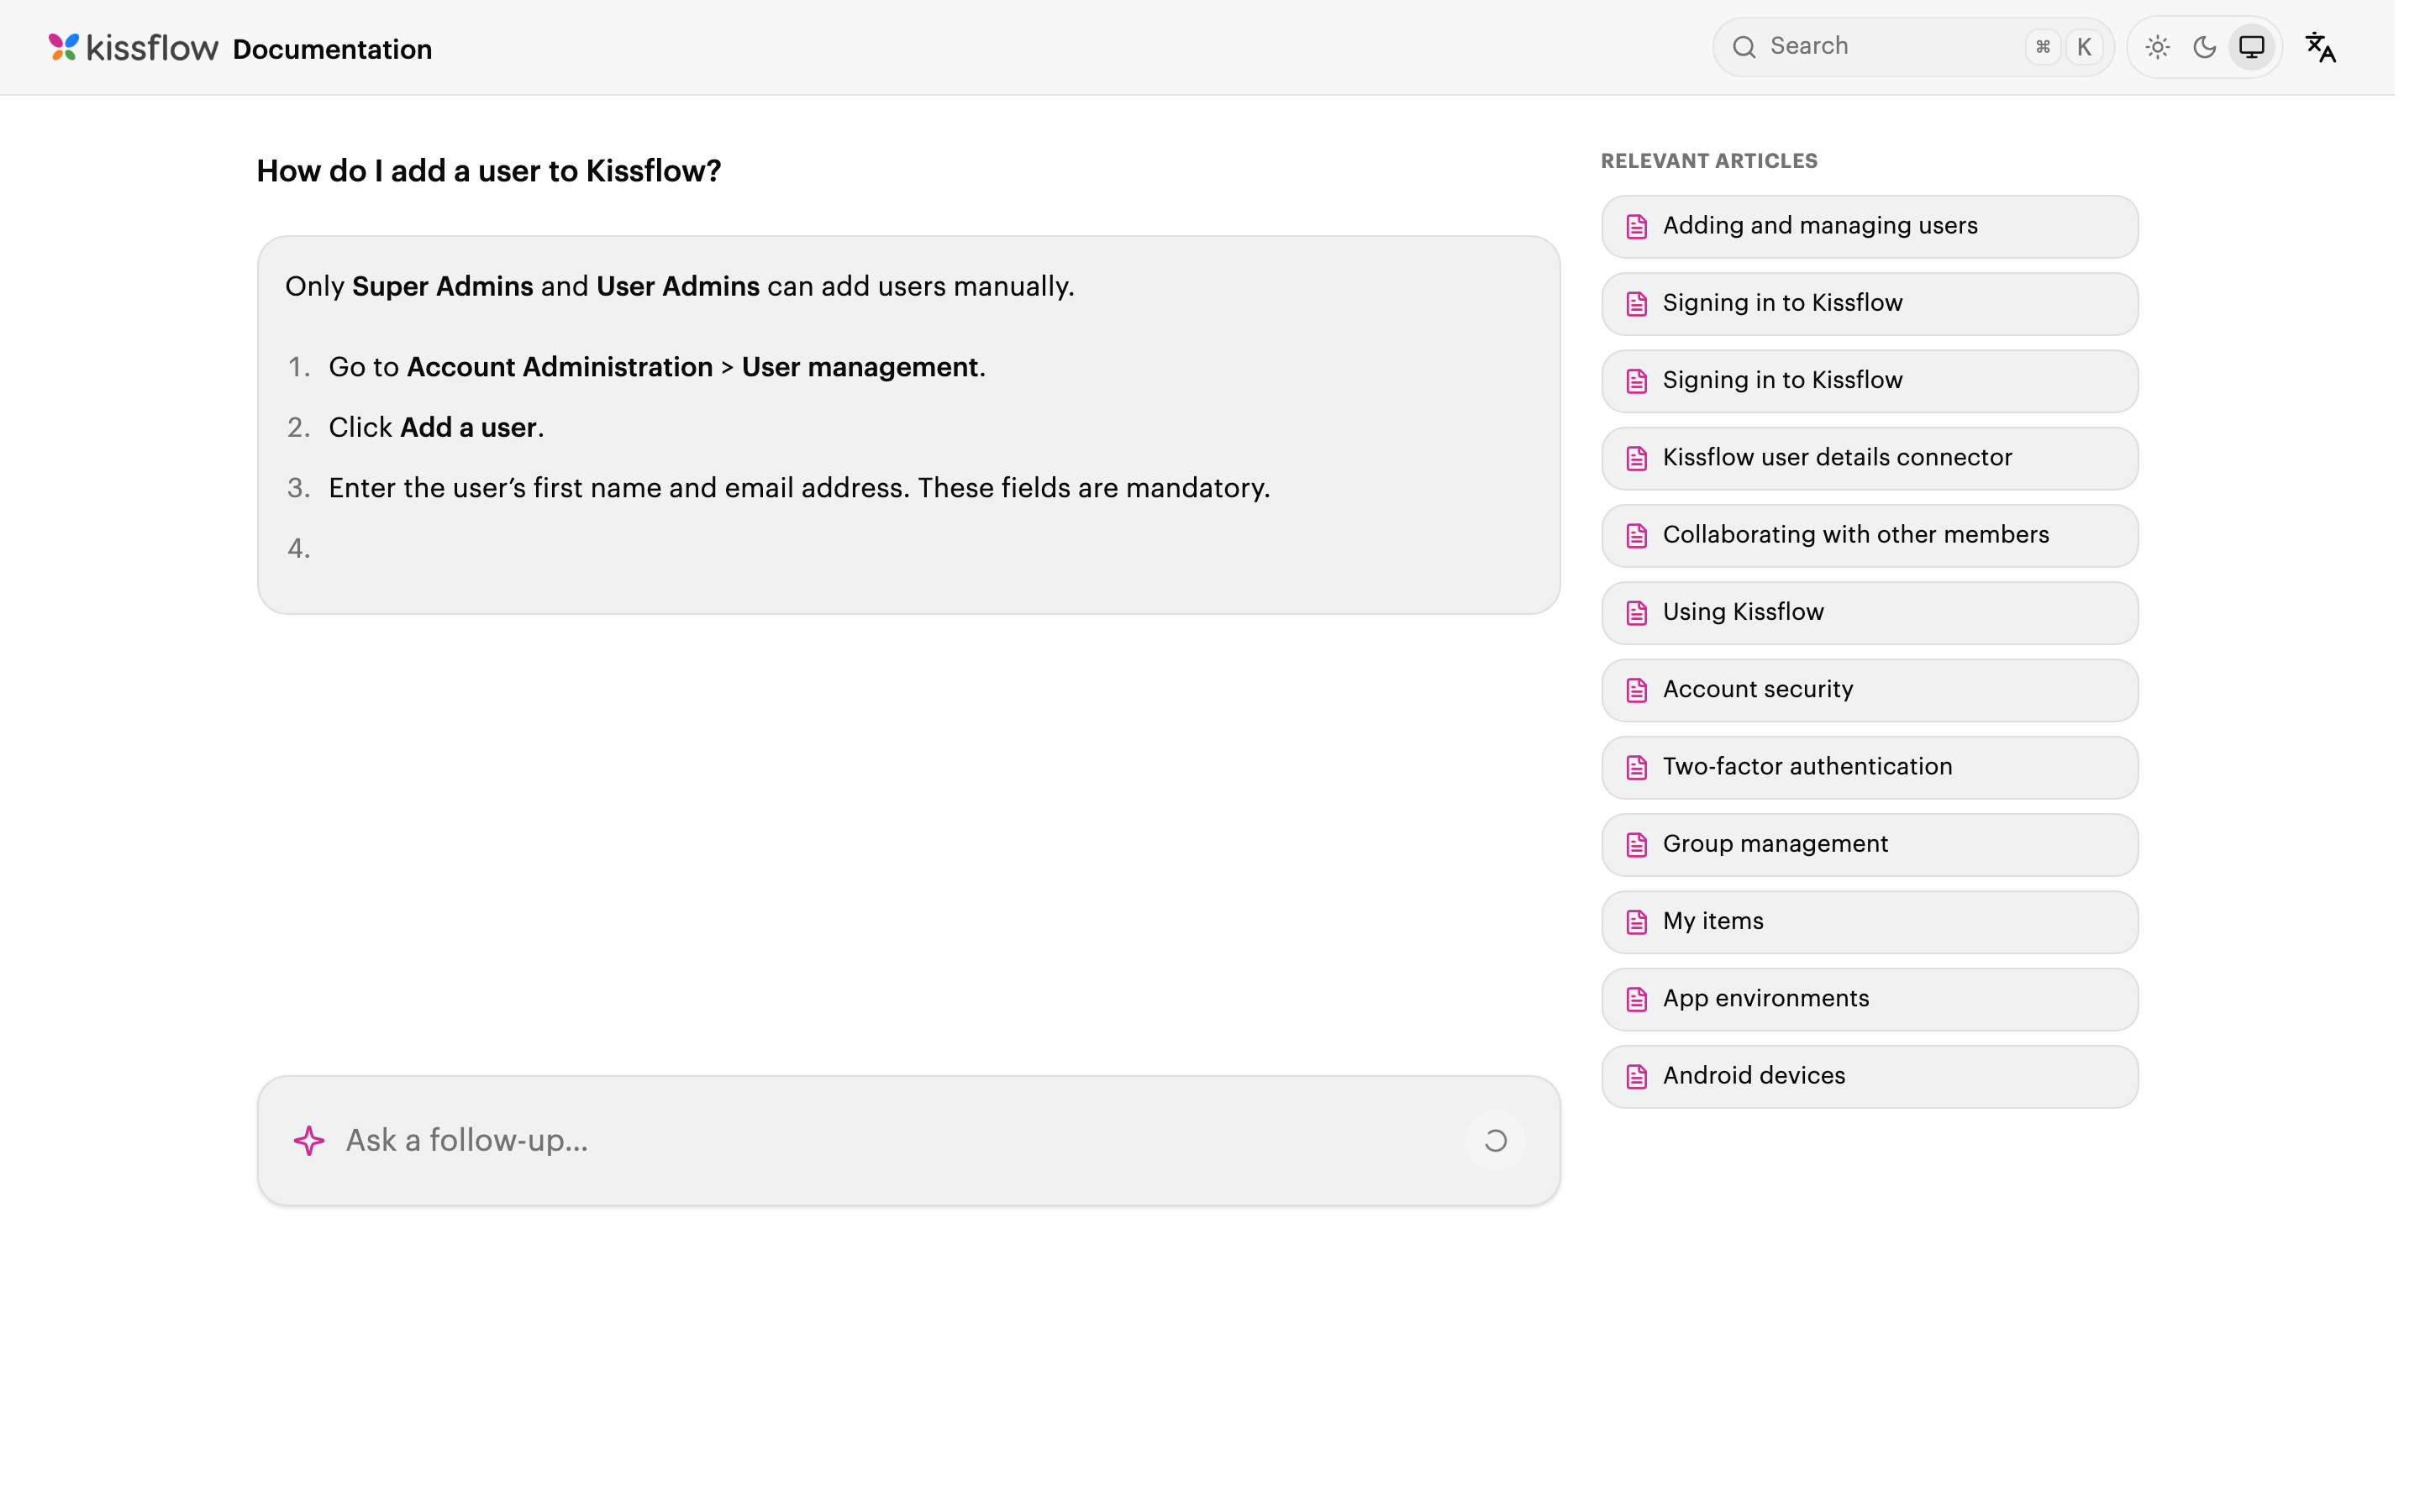This screenshot has height=1512, width=2420.
Task: Click document icon beside Two-factor authentication
Action: tap(1636, 768)
